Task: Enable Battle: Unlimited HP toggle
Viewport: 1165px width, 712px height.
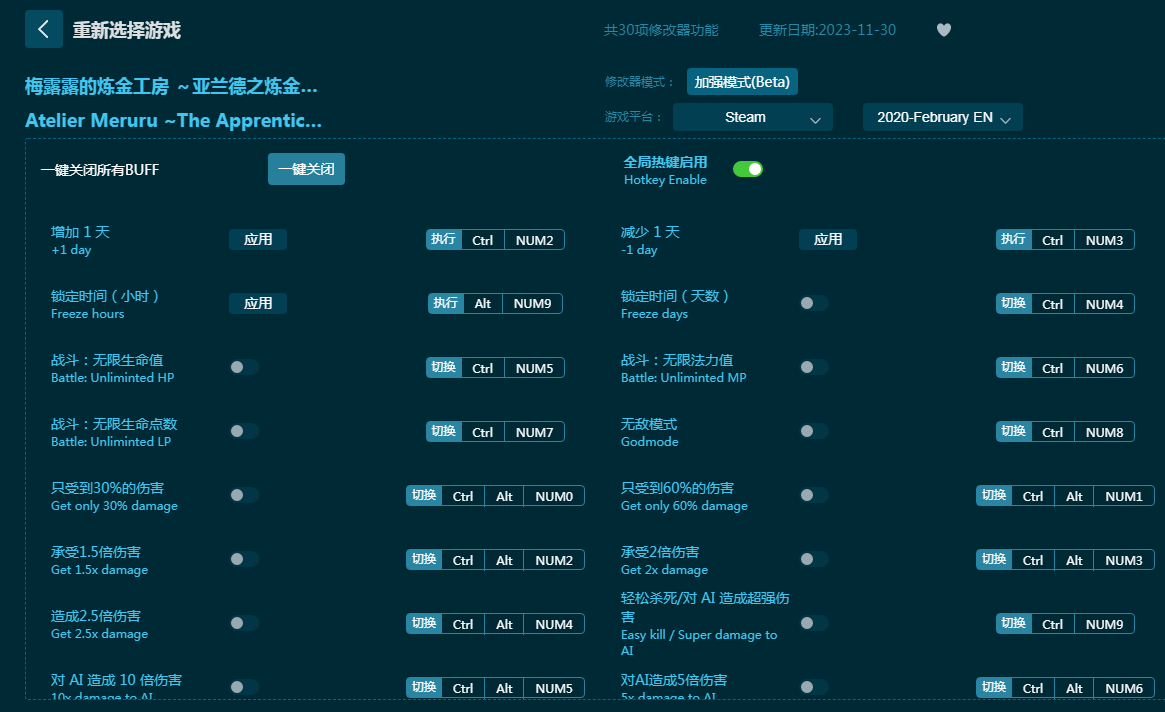Action: 243,367
